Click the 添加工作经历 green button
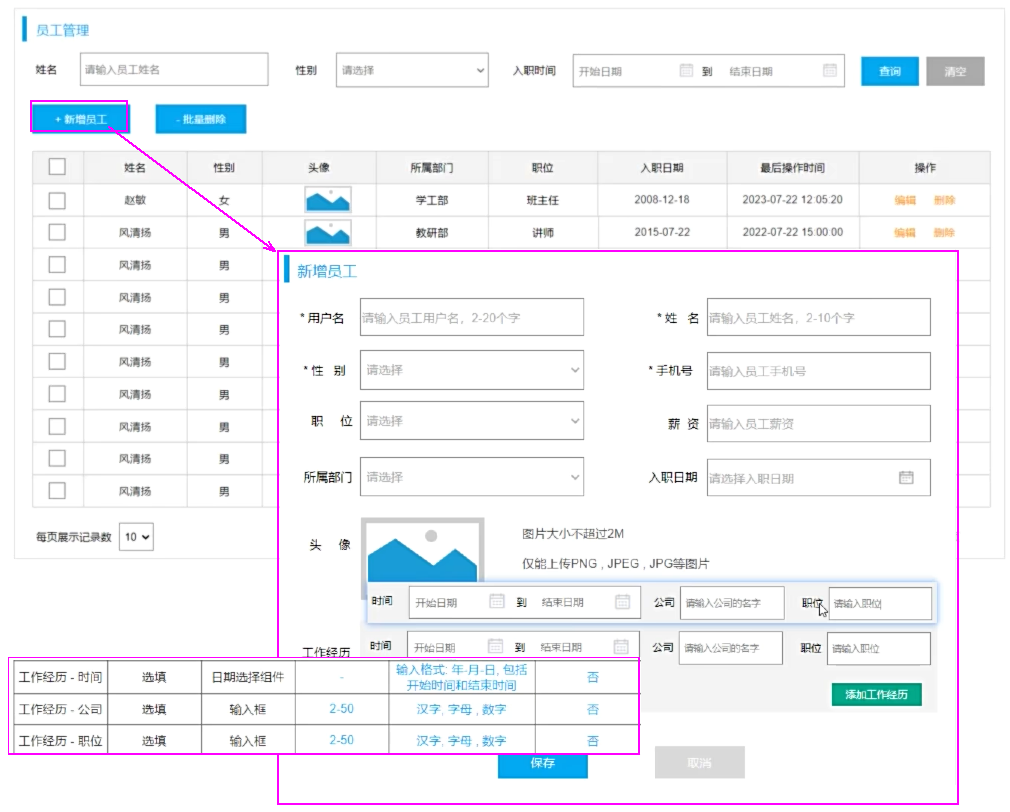The width and height of the screenshot is (1010, 812). [875, 694]
